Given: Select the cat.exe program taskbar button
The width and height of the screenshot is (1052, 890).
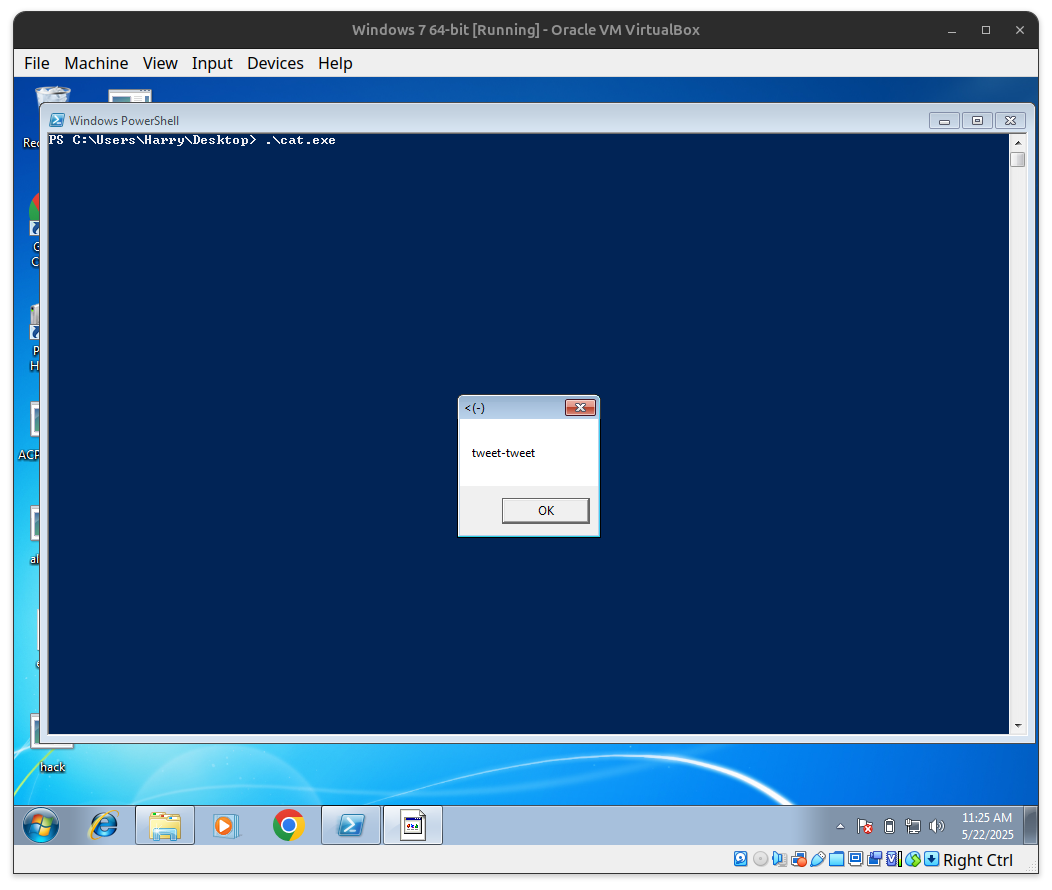Looking at the screenshot, I should [x=413, y=825].
